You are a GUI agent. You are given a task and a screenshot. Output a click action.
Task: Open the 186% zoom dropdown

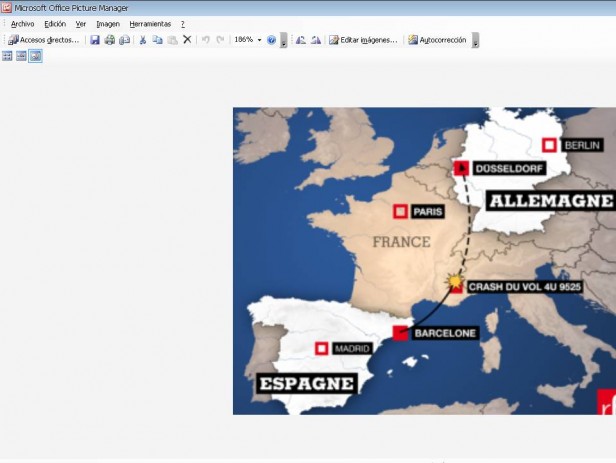[x=259, y=40]
